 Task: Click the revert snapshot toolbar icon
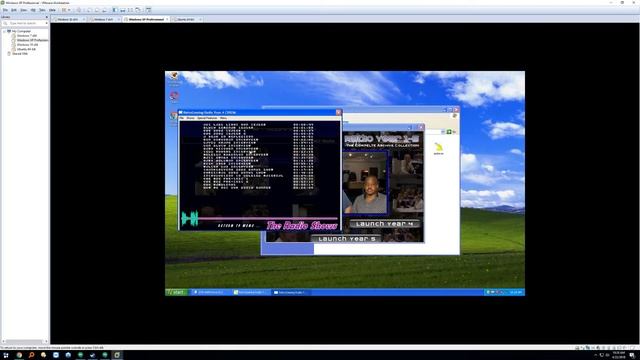click(x=97, y=10)
